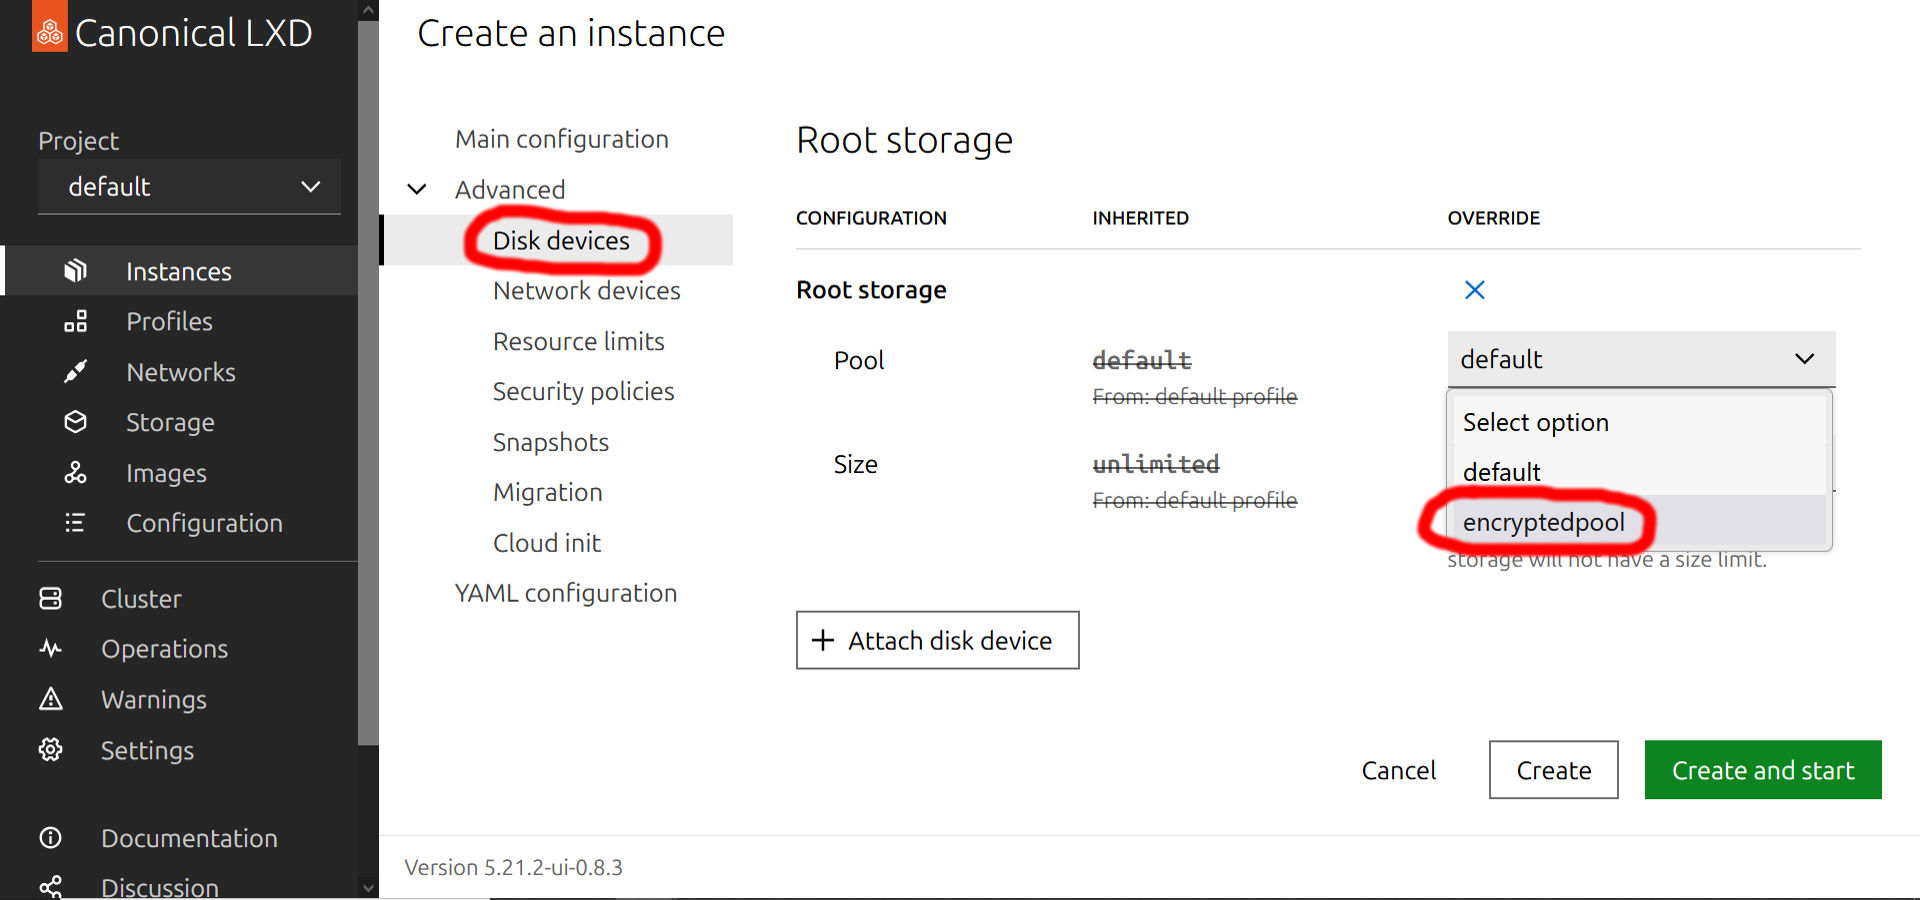This screenshot has height=900, width=1920.
Task: Click the Cluster sidebar icon
Action: [50, 598]
